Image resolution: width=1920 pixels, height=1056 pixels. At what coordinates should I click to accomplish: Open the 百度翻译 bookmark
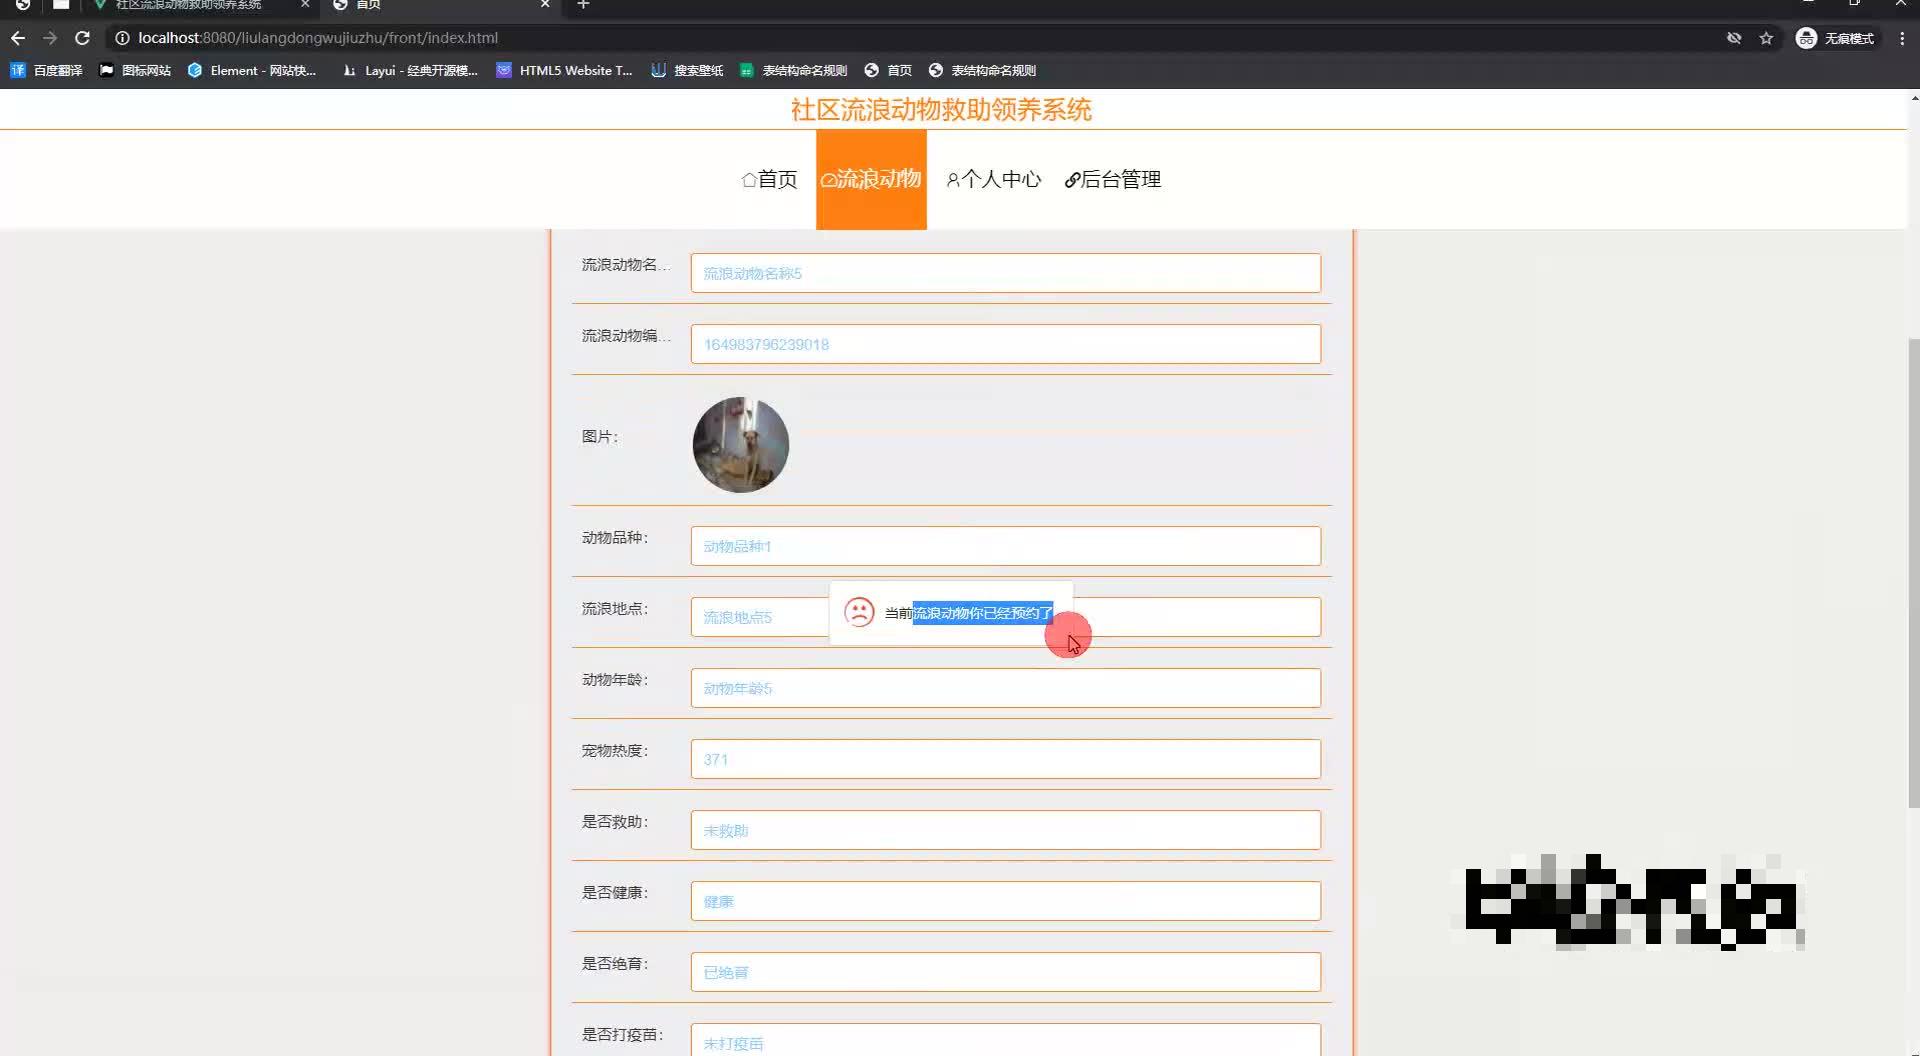tap(45, 70)
